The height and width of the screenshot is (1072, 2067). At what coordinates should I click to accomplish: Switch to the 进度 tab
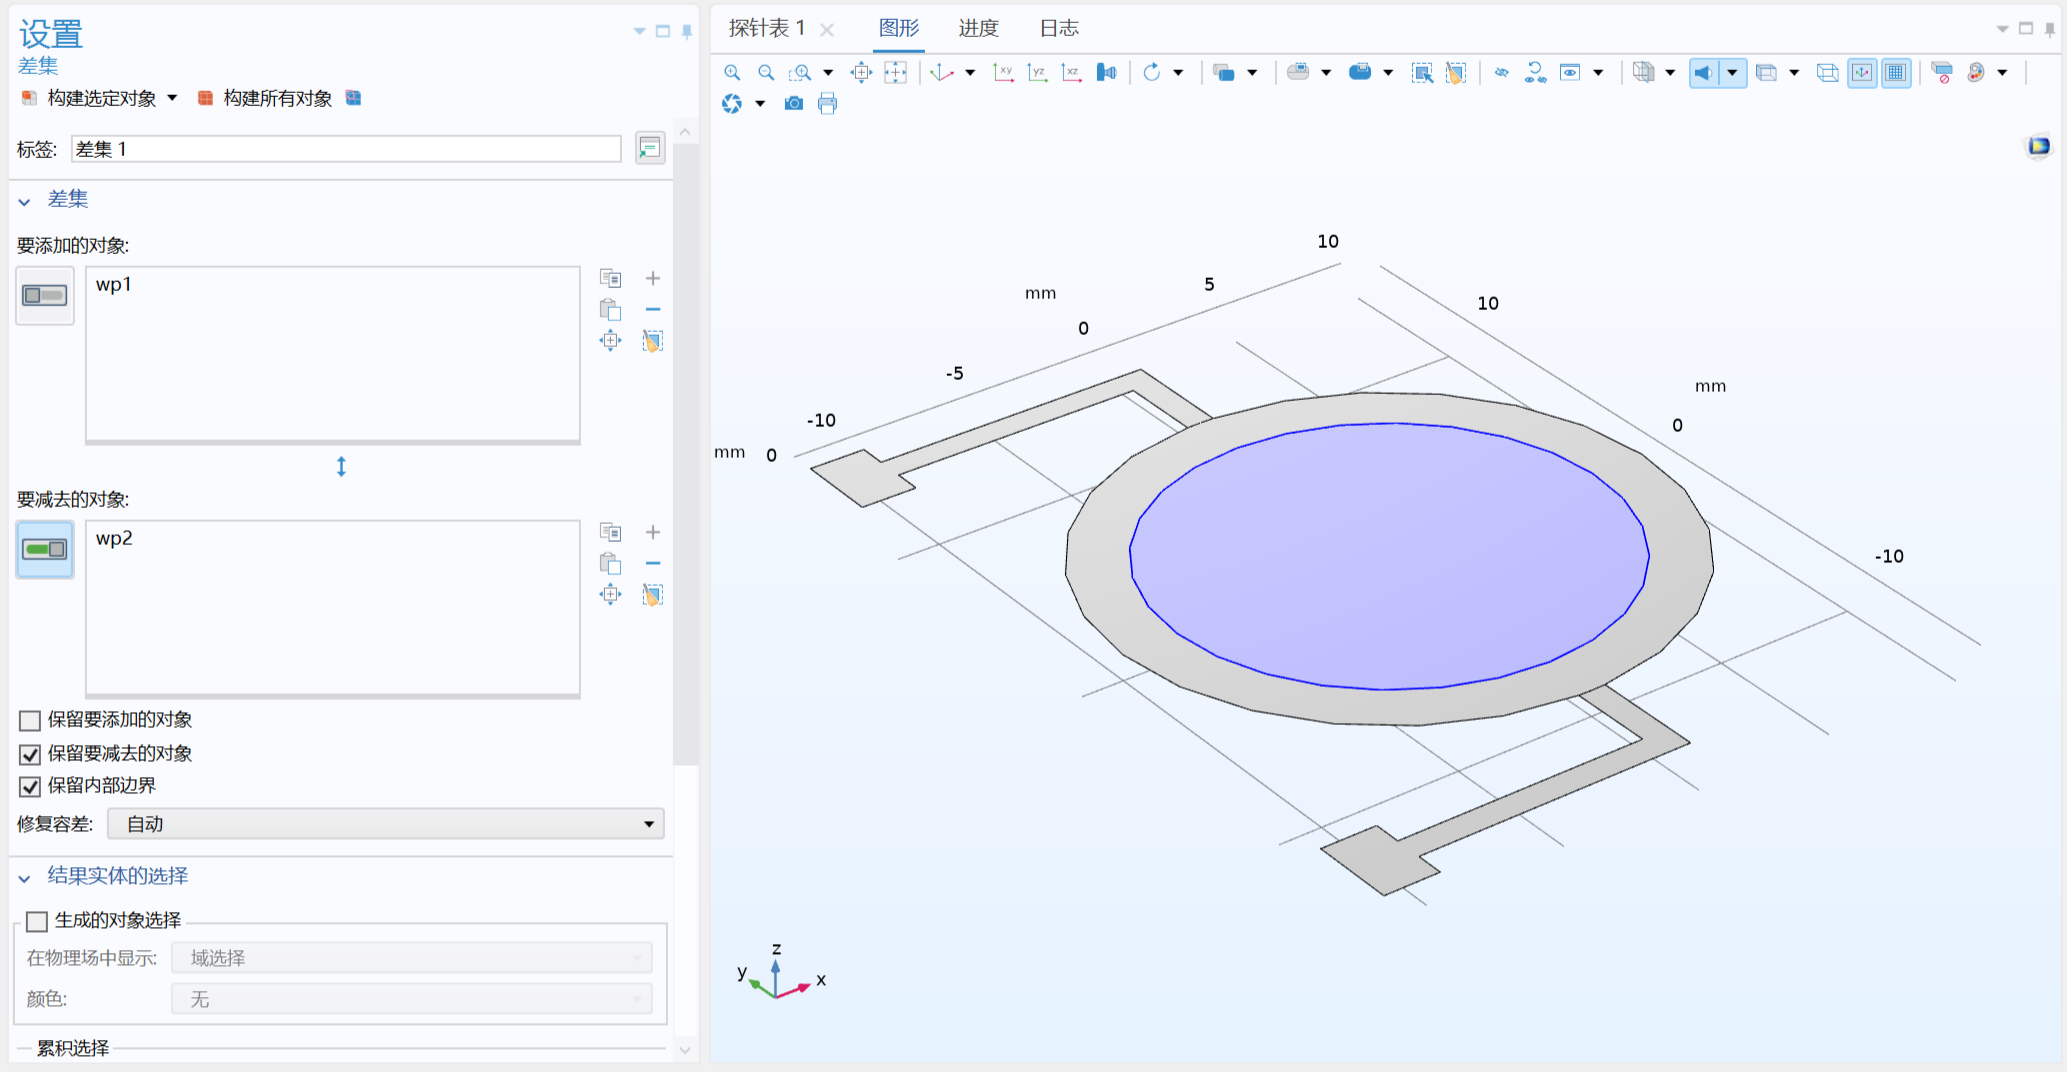[979, 28]
